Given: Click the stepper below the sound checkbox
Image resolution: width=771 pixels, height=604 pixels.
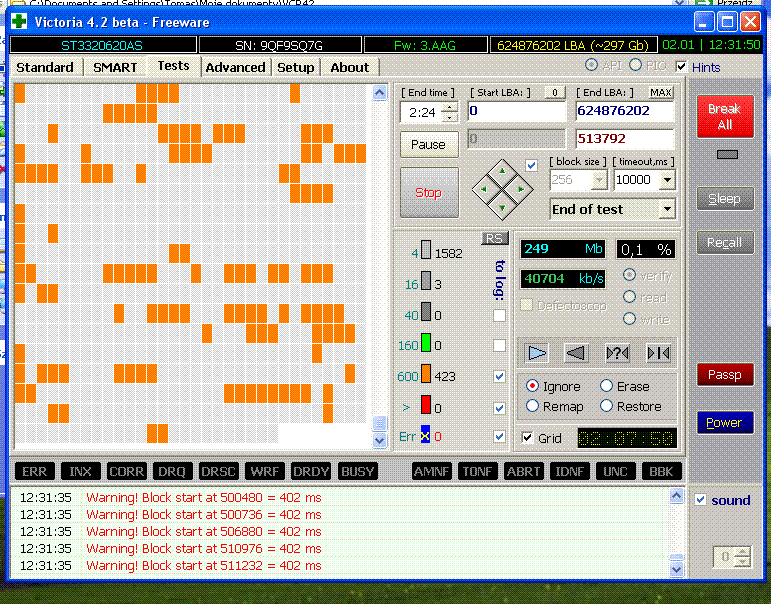Looking at the screenshot, I should [x=732, y=557].
